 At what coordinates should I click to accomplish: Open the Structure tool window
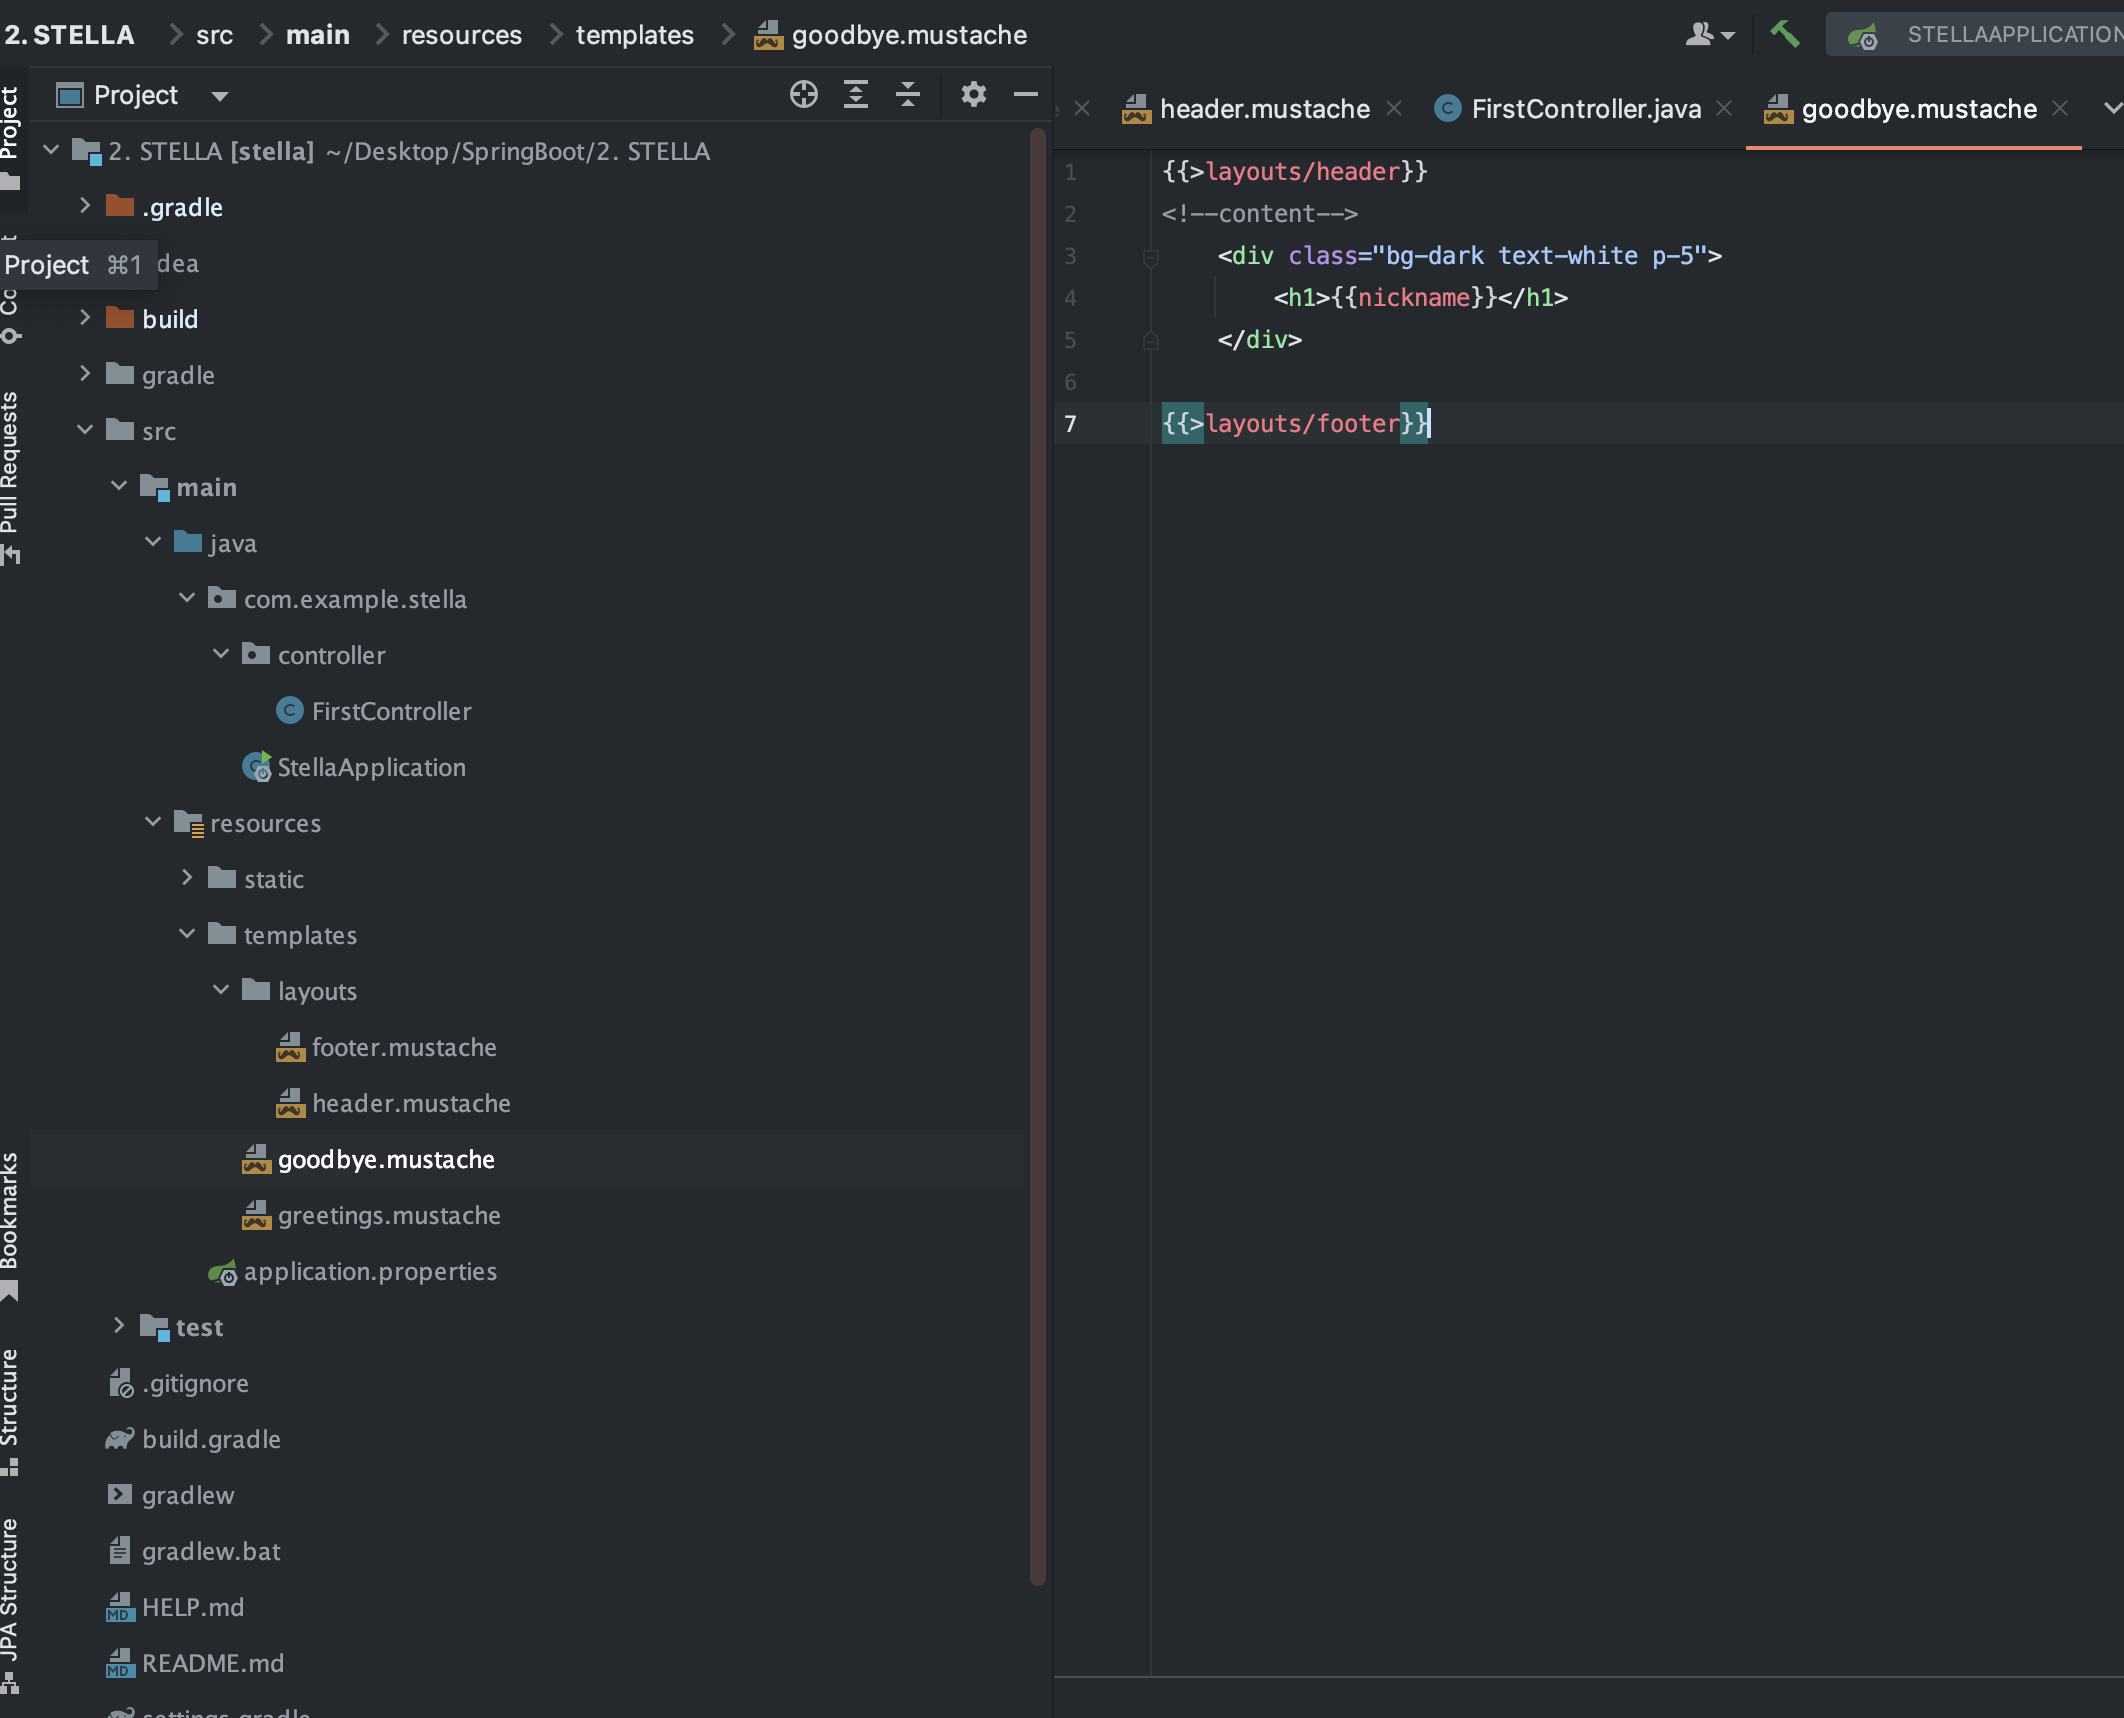(11, 1412)
